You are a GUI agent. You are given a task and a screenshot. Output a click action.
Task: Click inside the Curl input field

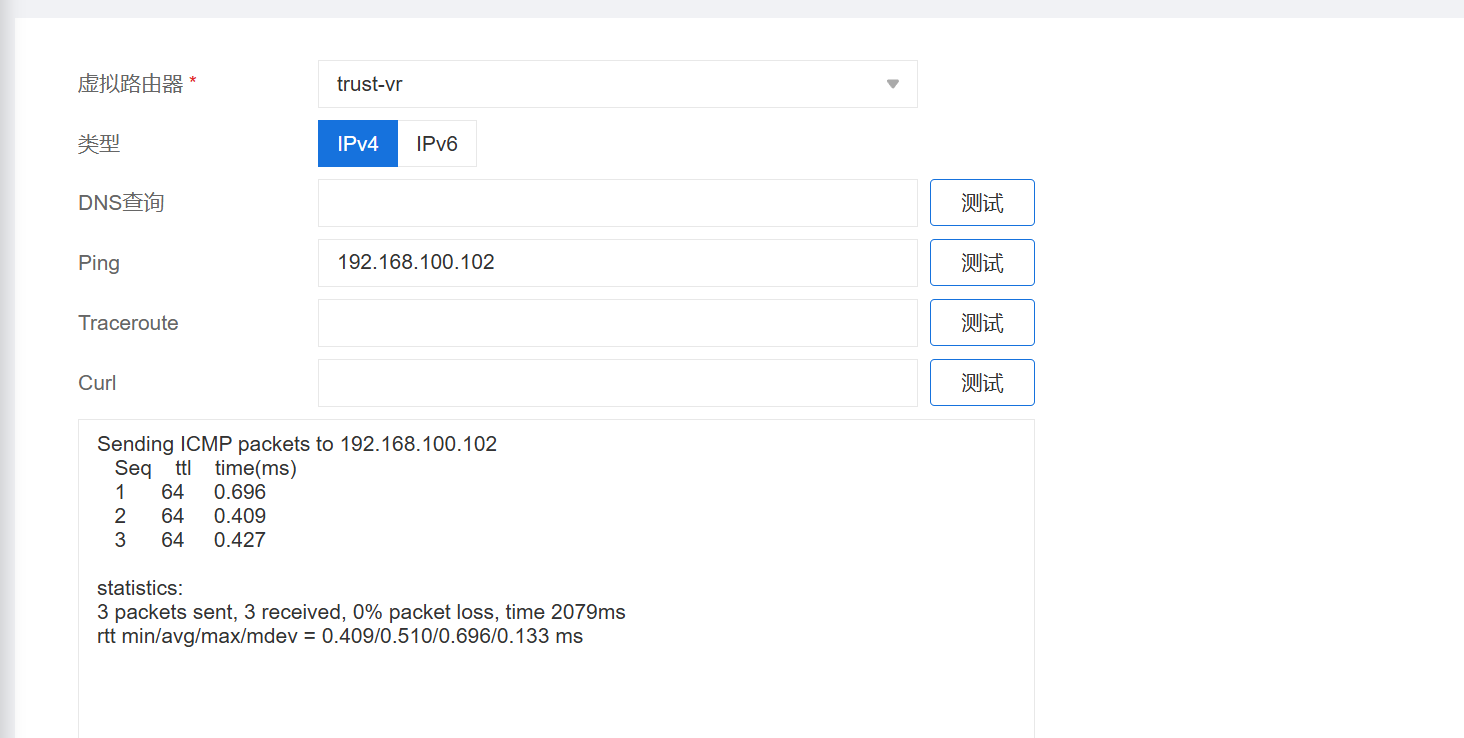coord(617,383)
